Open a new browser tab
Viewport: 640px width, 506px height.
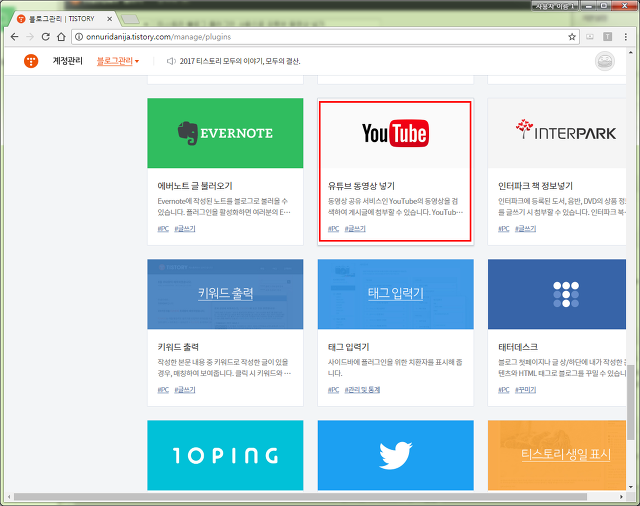pos(131,19)
